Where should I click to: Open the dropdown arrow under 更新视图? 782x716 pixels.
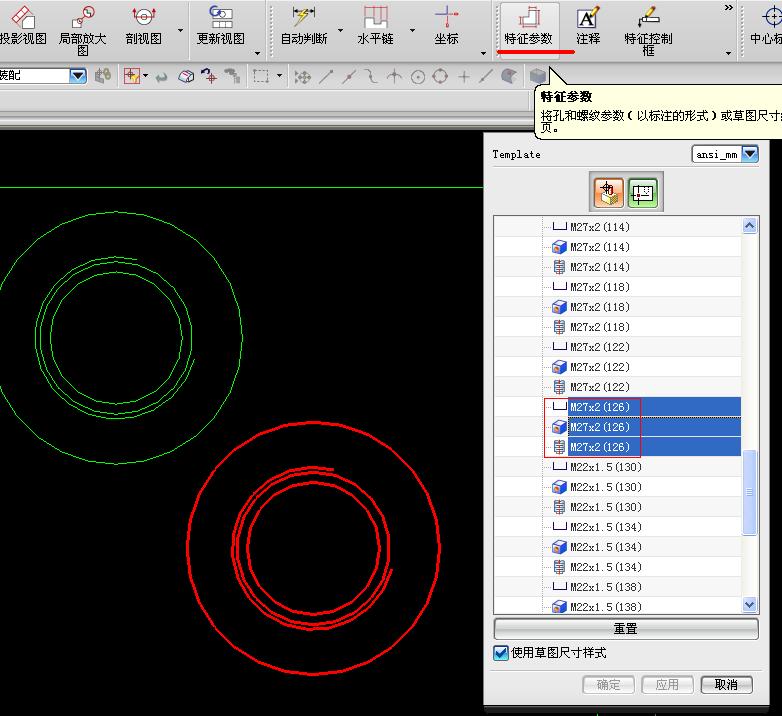(x=257, y=53)
